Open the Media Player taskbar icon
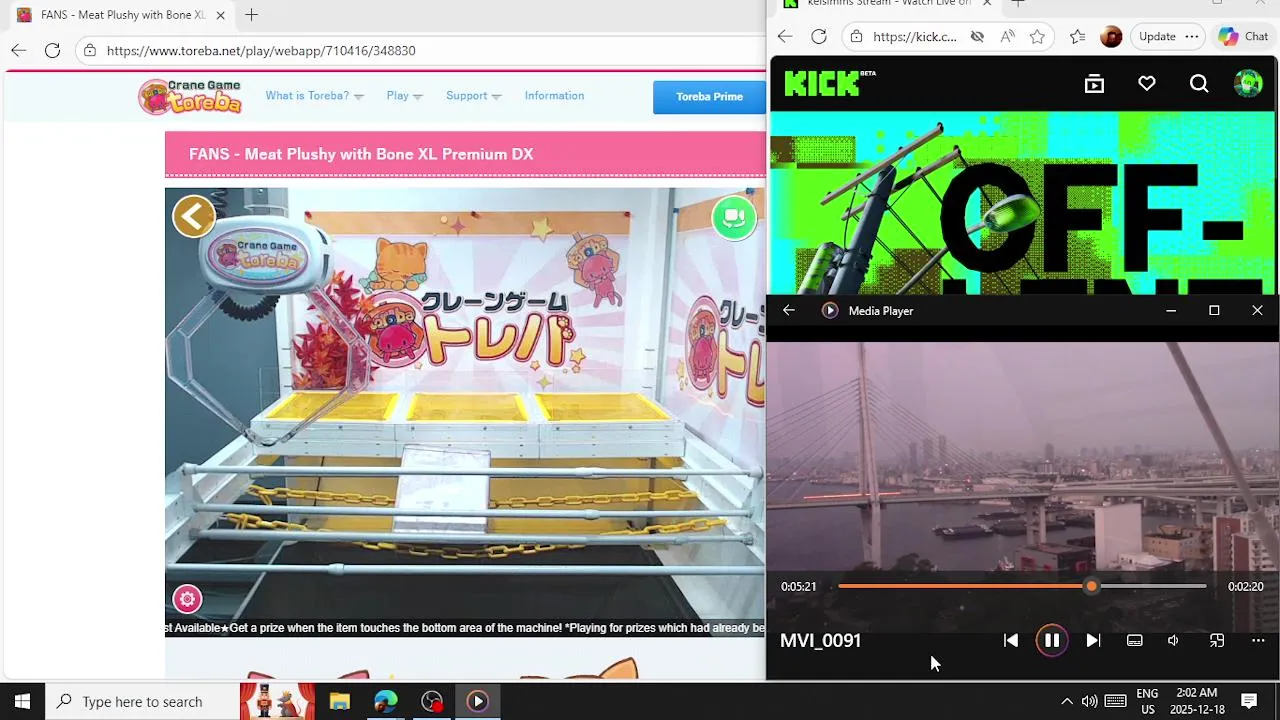 [x=477, y=701]
